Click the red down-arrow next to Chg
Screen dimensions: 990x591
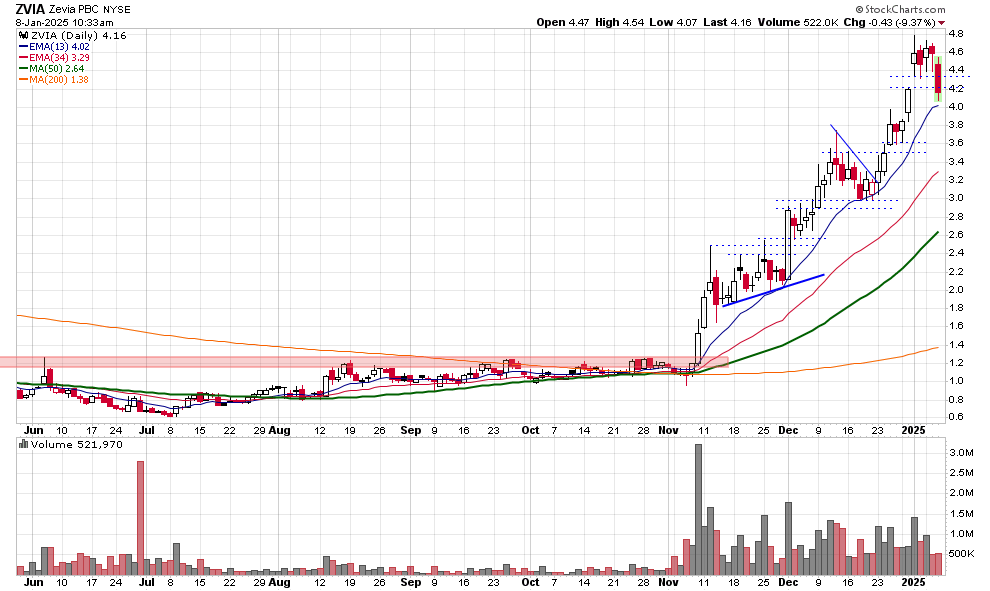pyautogui.click(x=940, y=22)
